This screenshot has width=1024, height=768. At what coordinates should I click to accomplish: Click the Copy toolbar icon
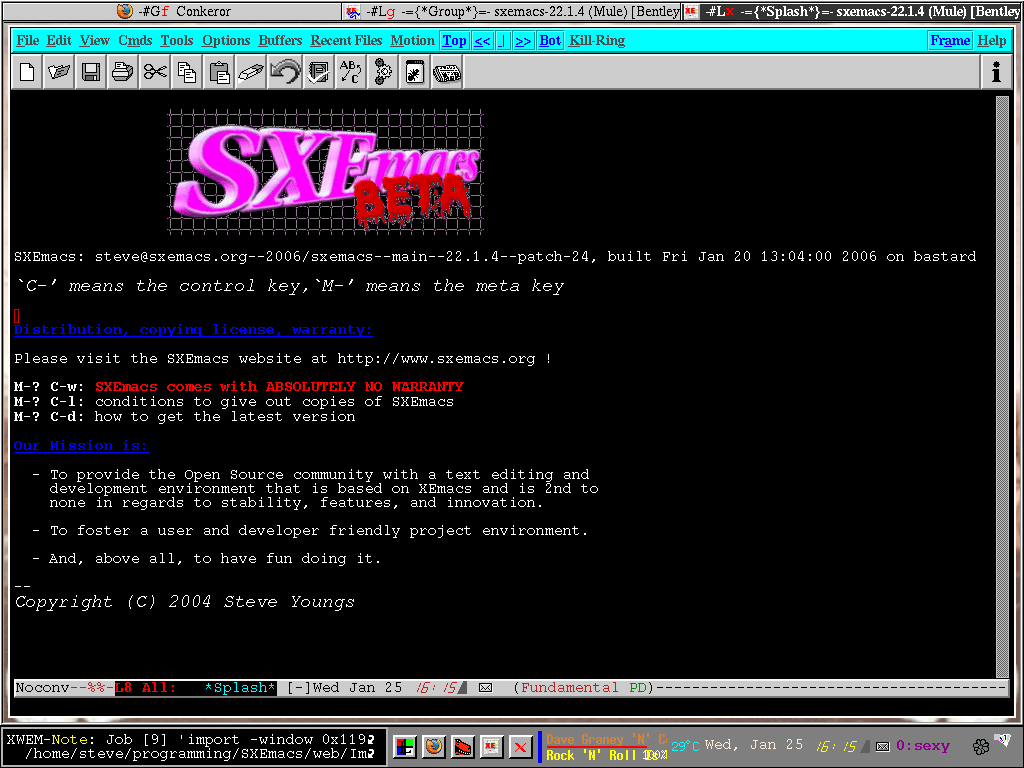coord(187,72)
